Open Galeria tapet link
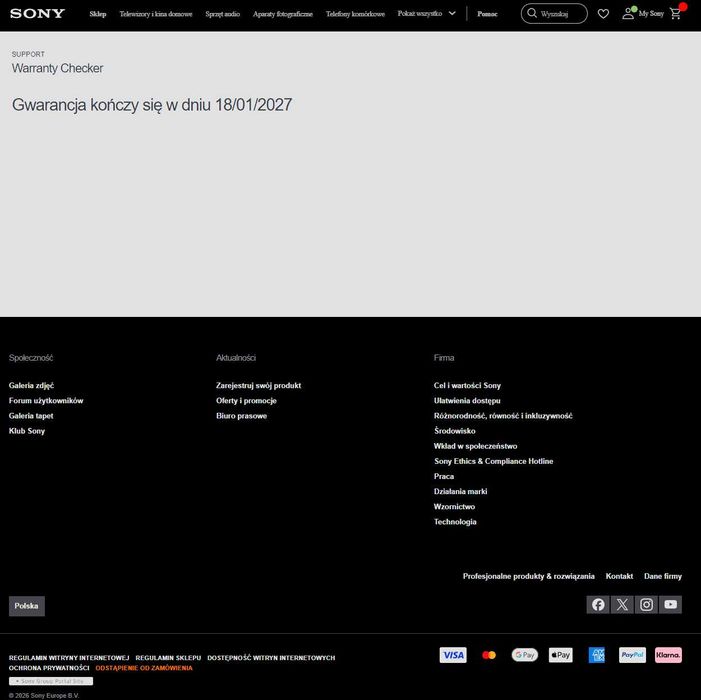The image size is (701, 700). click(31, 416)
